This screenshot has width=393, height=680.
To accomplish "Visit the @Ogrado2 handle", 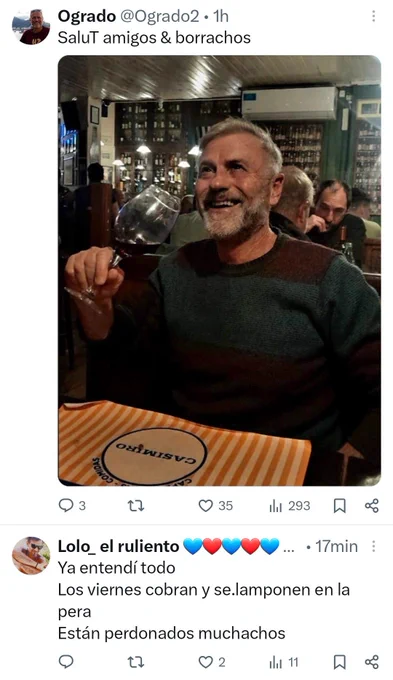I will (159, 16).
